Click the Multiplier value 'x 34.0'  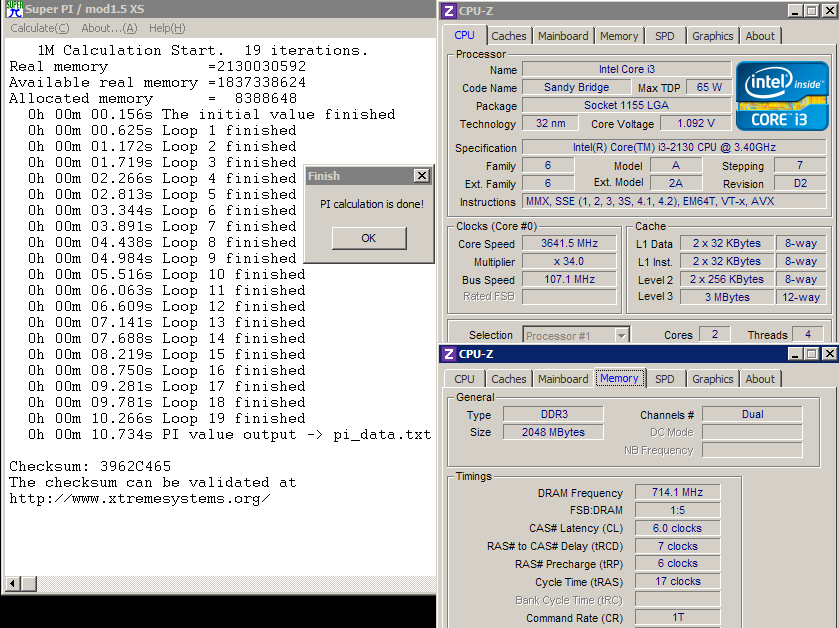569,262
